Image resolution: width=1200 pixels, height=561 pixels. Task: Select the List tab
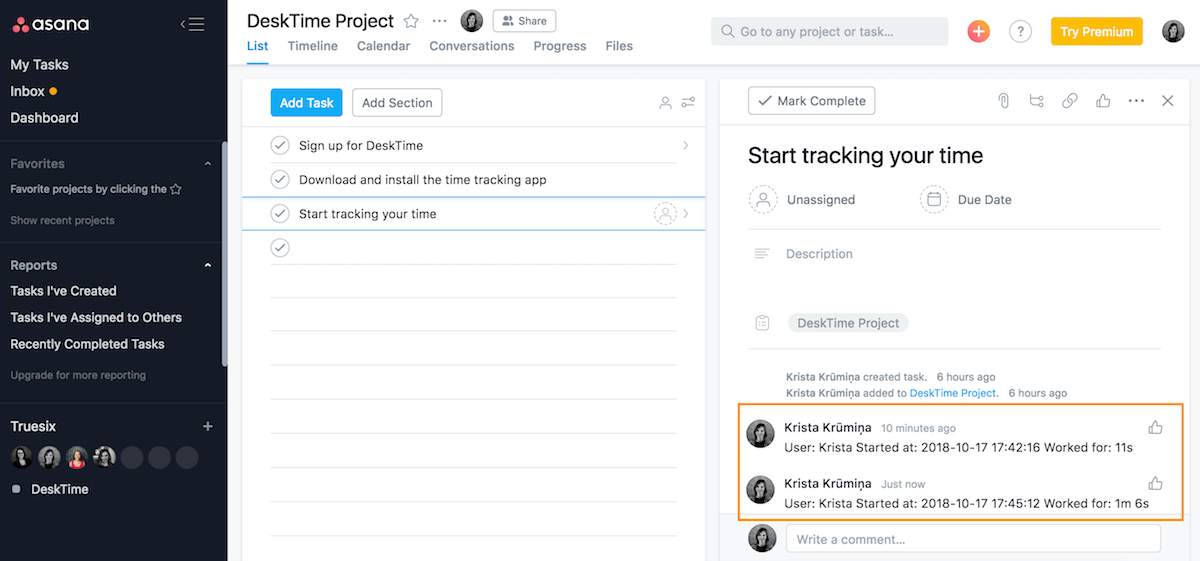click(257, 46)
